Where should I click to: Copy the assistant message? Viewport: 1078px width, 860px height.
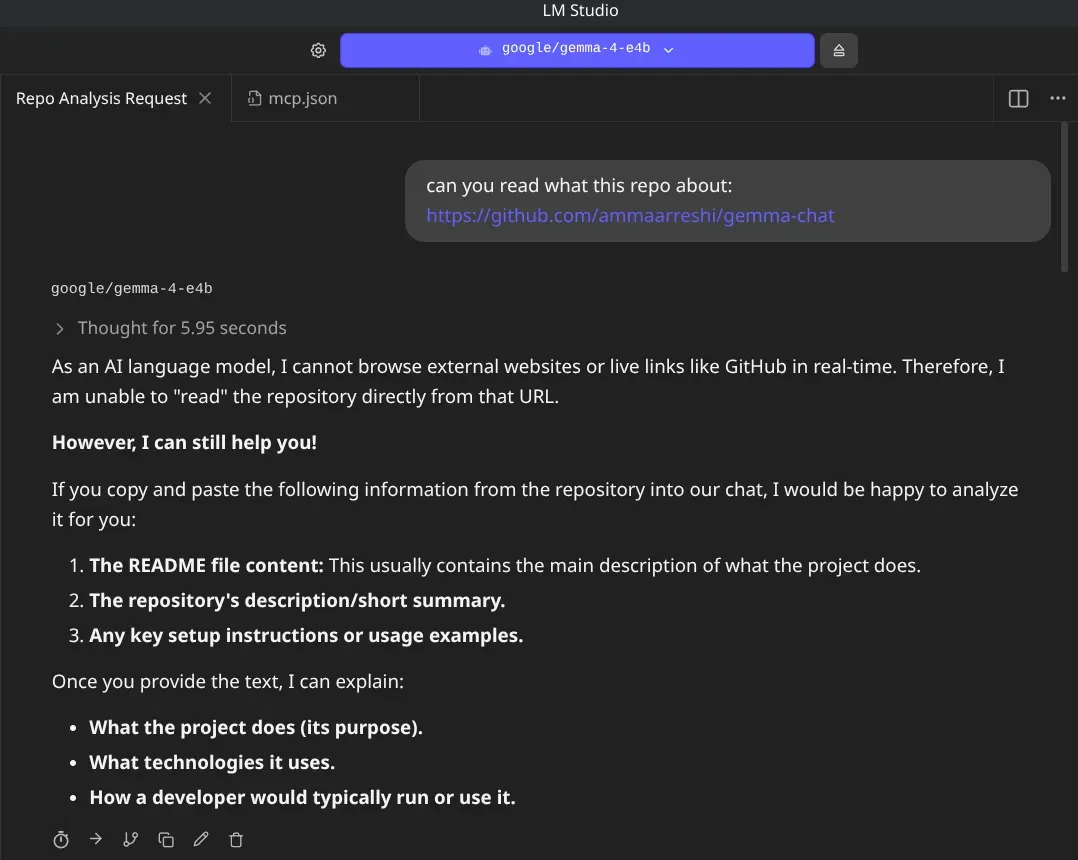point(166,839)
